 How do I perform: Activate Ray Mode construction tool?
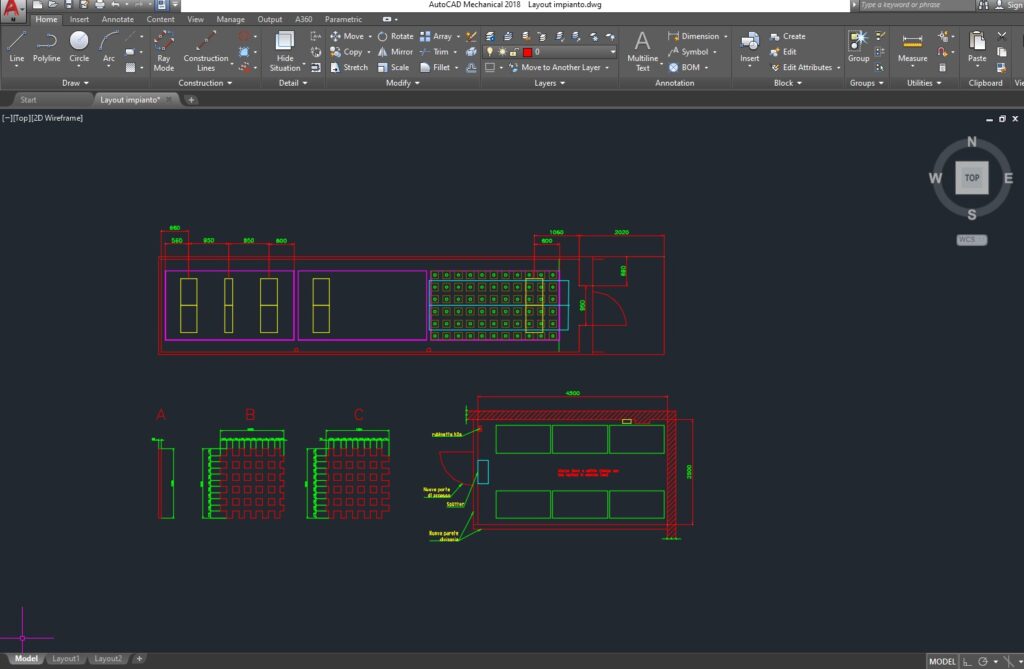tap(163, 51)
